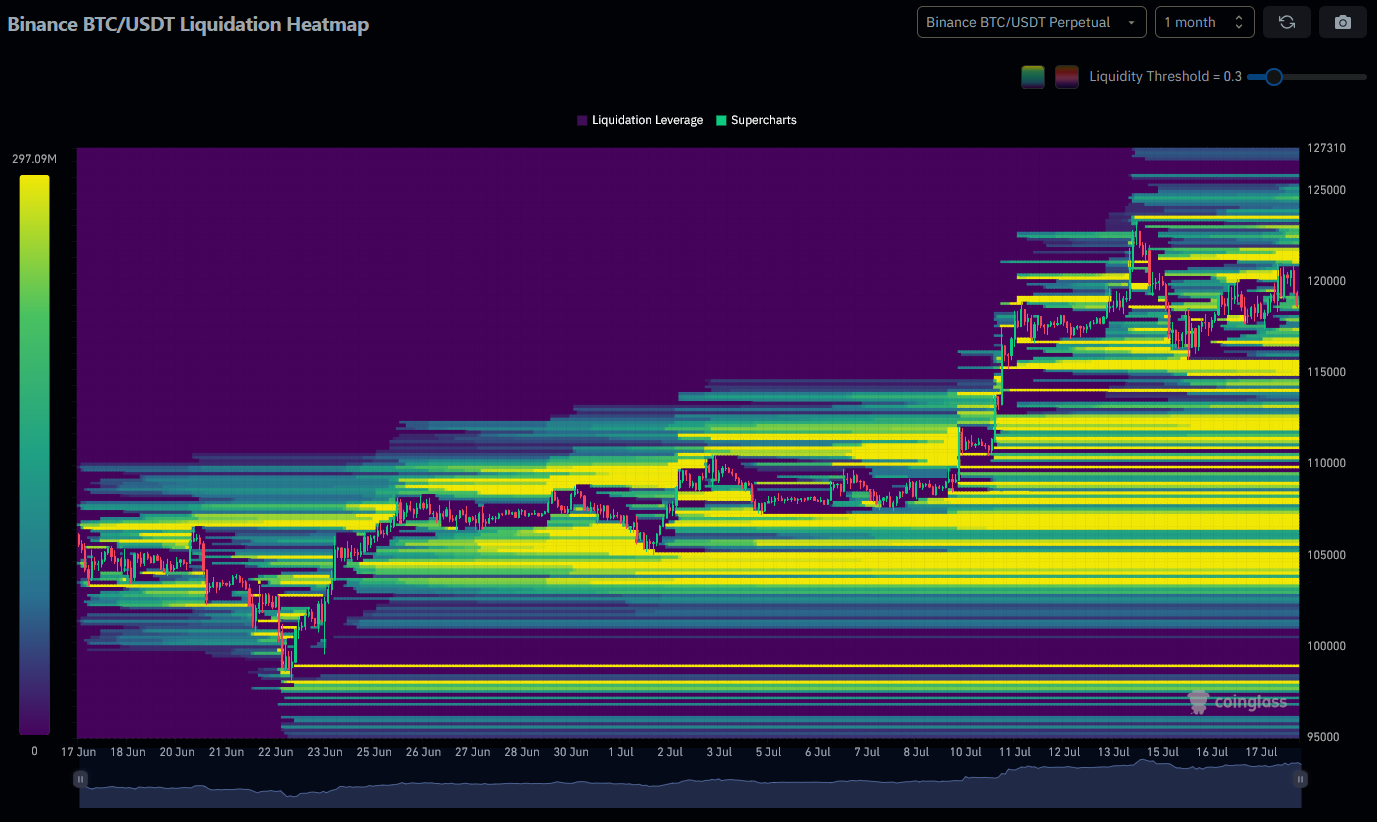Click the 125000 price axis label

1325,190
